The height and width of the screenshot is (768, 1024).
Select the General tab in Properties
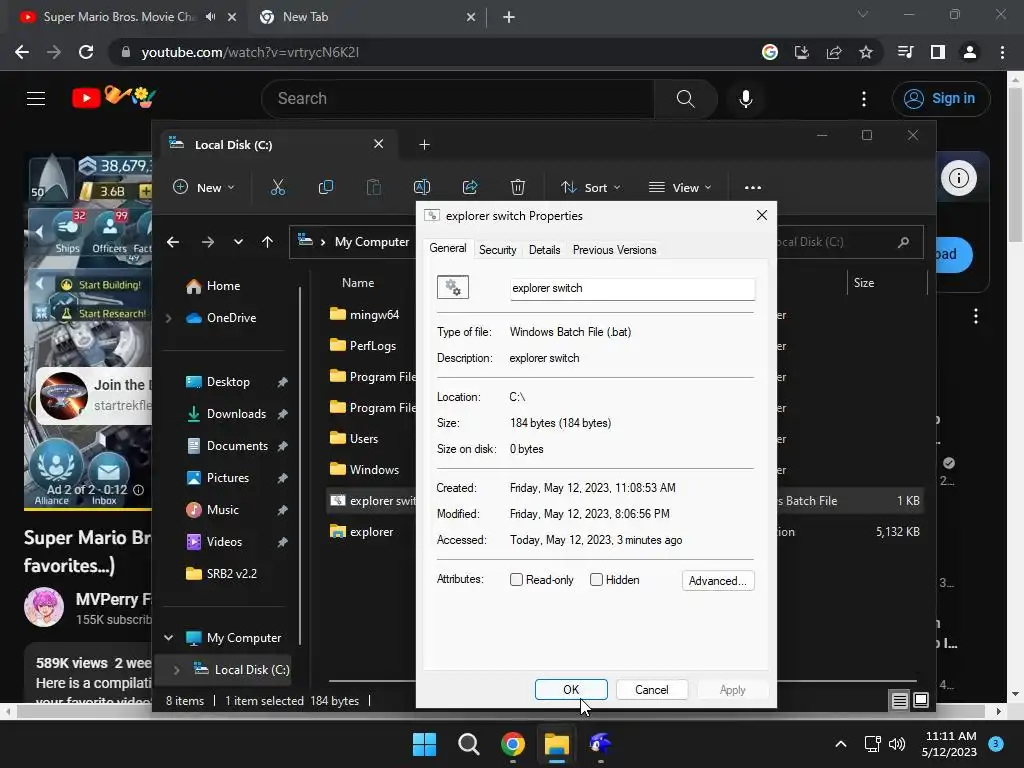(448, 248)
